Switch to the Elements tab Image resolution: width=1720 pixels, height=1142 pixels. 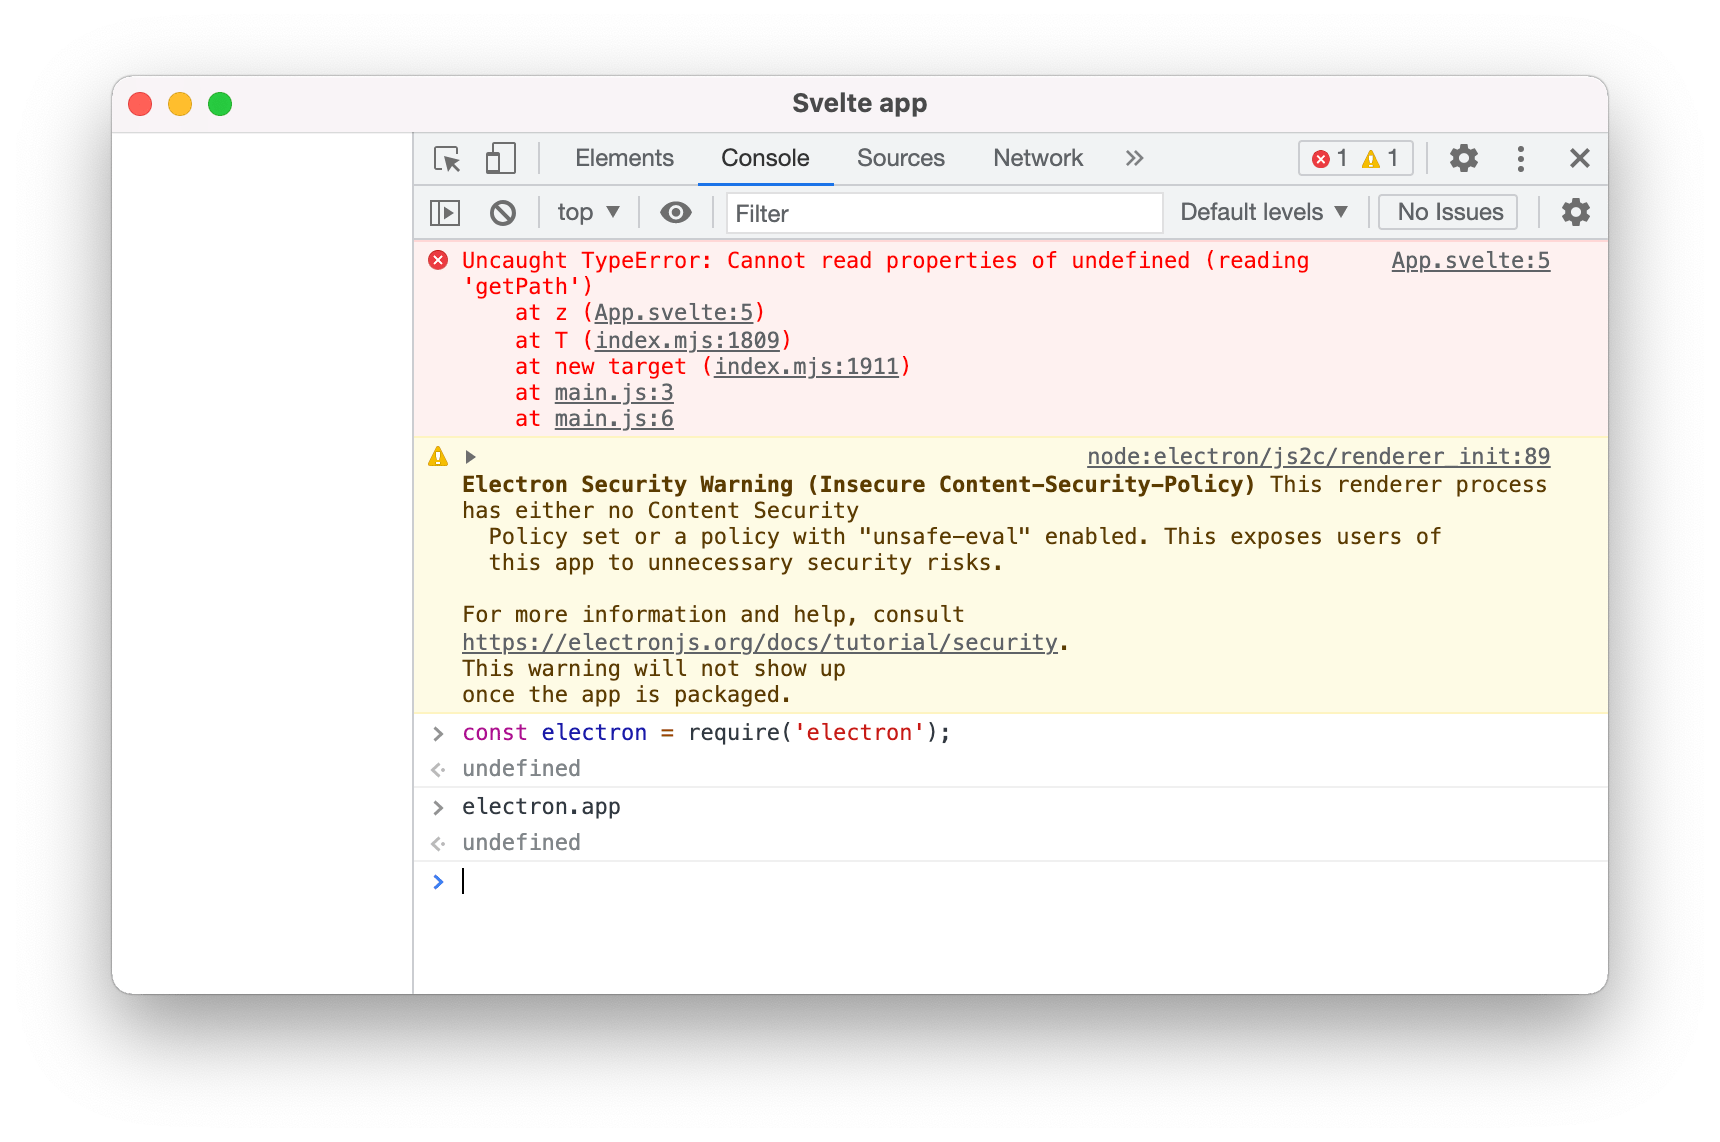click(624, 158)
